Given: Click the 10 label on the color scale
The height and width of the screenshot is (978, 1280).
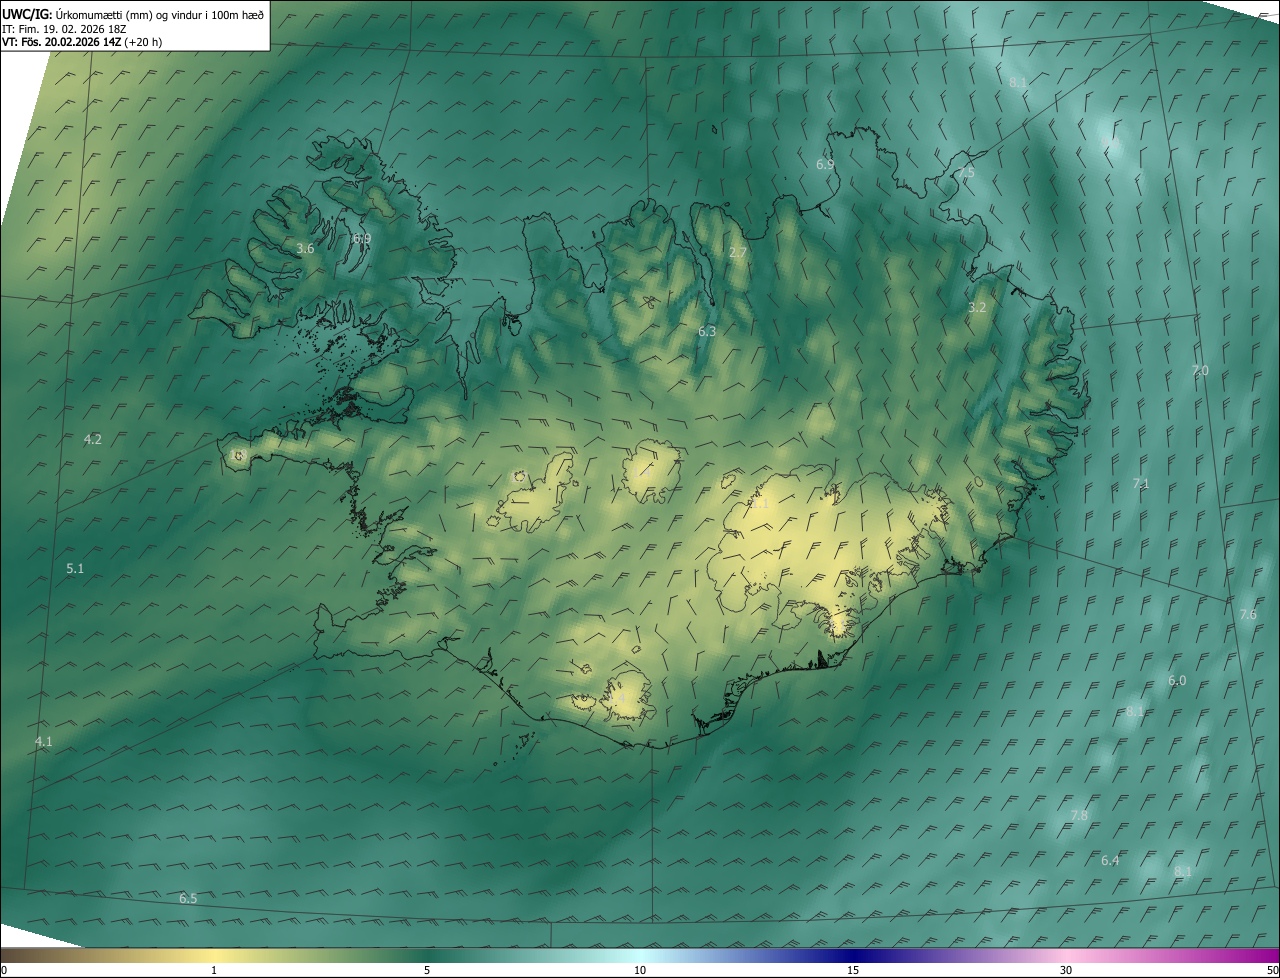Looking at the screenshot, I should [640, 970].
